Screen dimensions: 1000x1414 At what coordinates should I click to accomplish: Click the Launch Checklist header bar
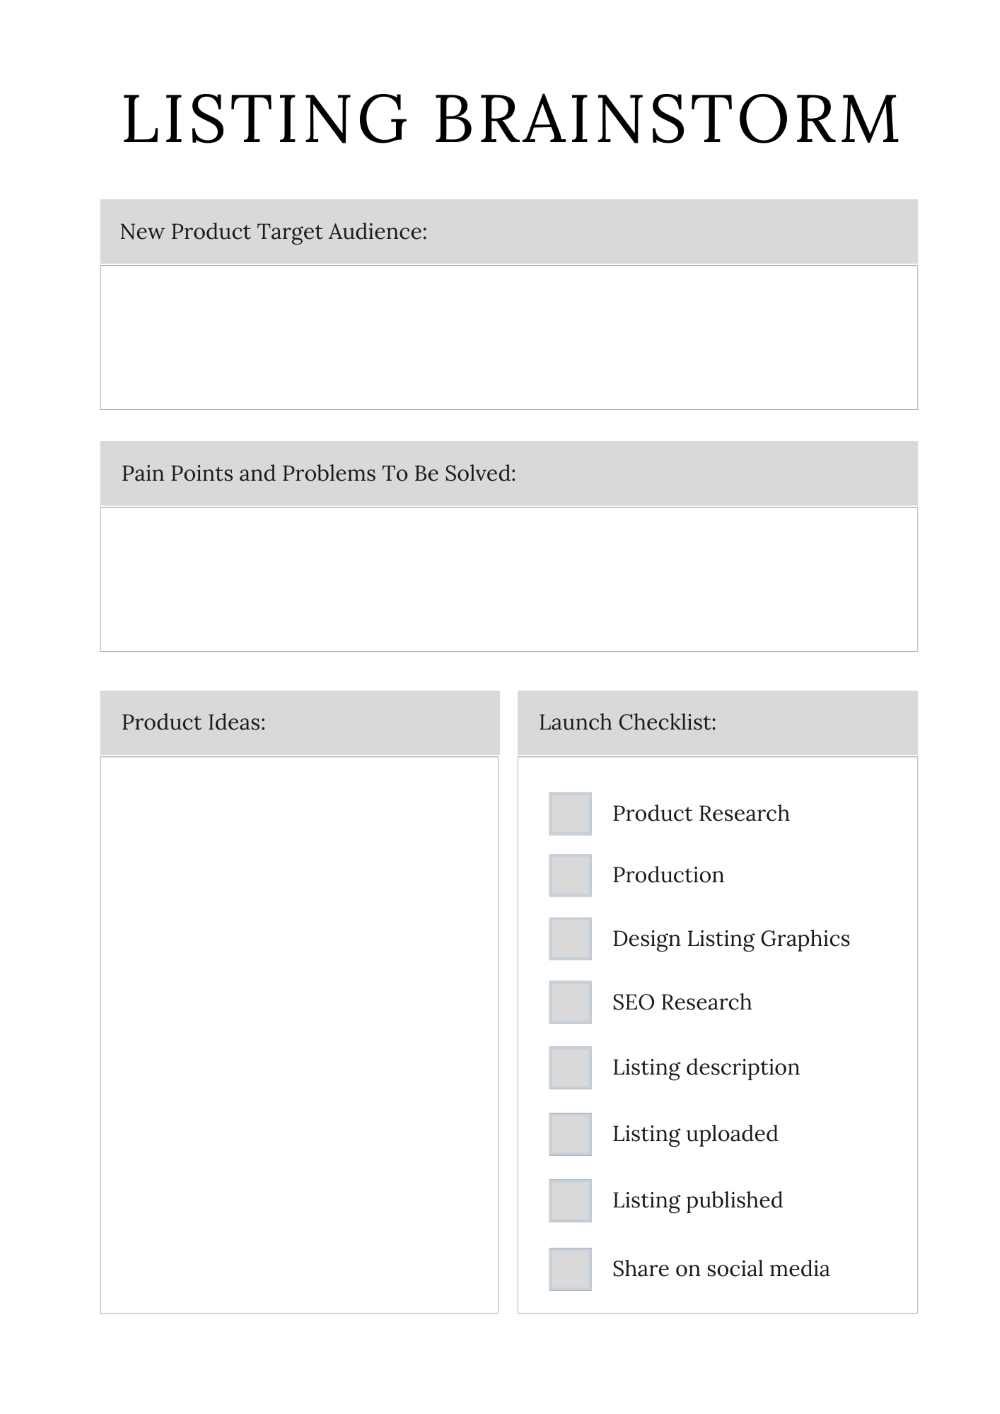[717, 723]
